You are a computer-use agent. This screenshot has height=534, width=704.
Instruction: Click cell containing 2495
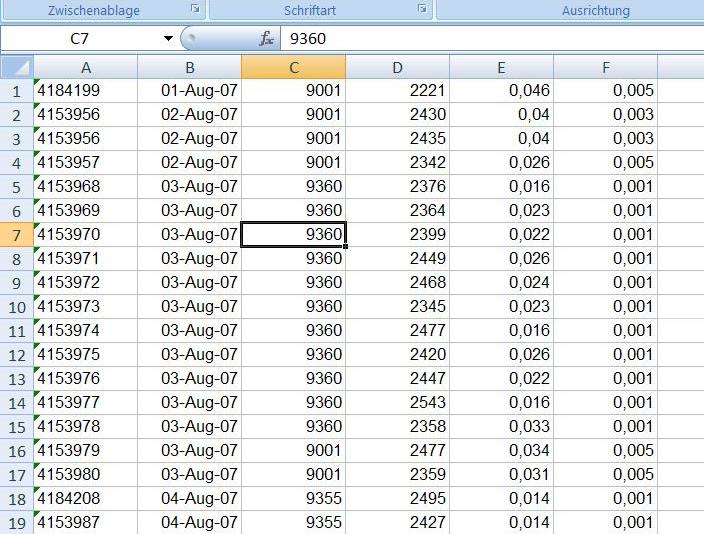397,499
